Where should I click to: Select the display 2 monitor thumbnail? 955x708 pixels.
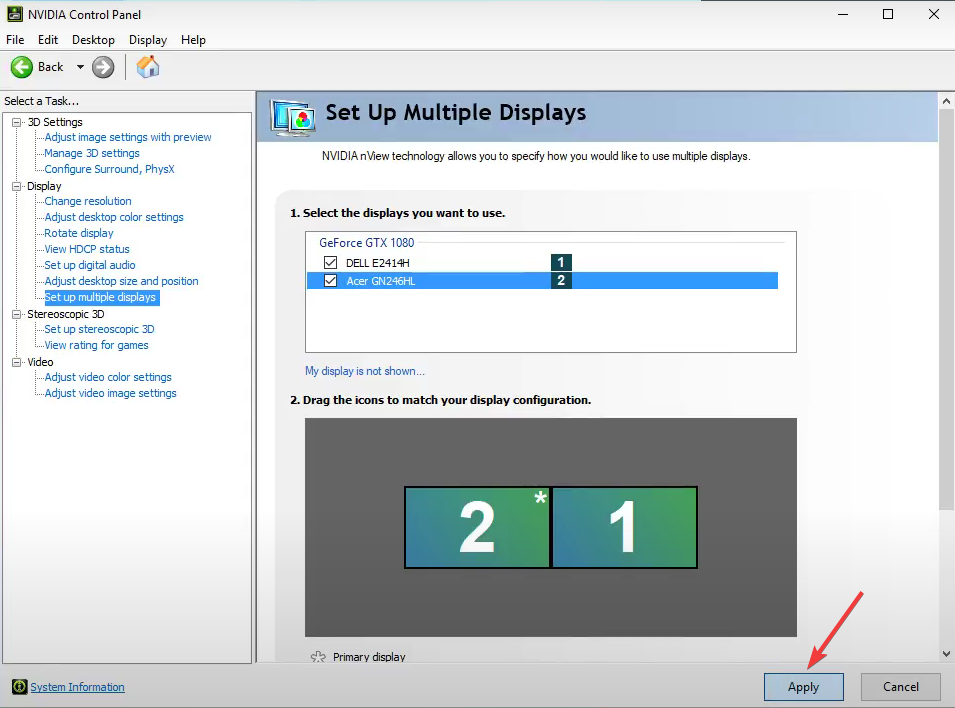point(478,528)
